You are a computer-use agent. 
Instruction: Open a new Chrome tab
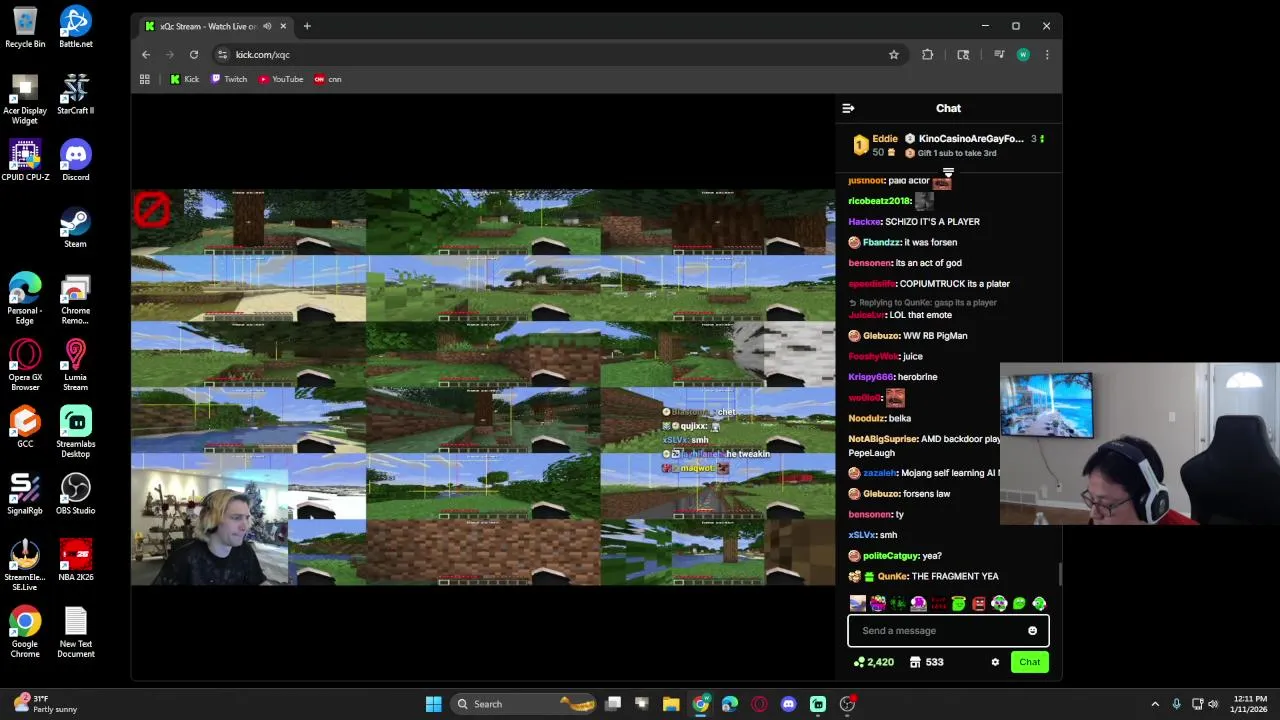[x=307, y=26]
